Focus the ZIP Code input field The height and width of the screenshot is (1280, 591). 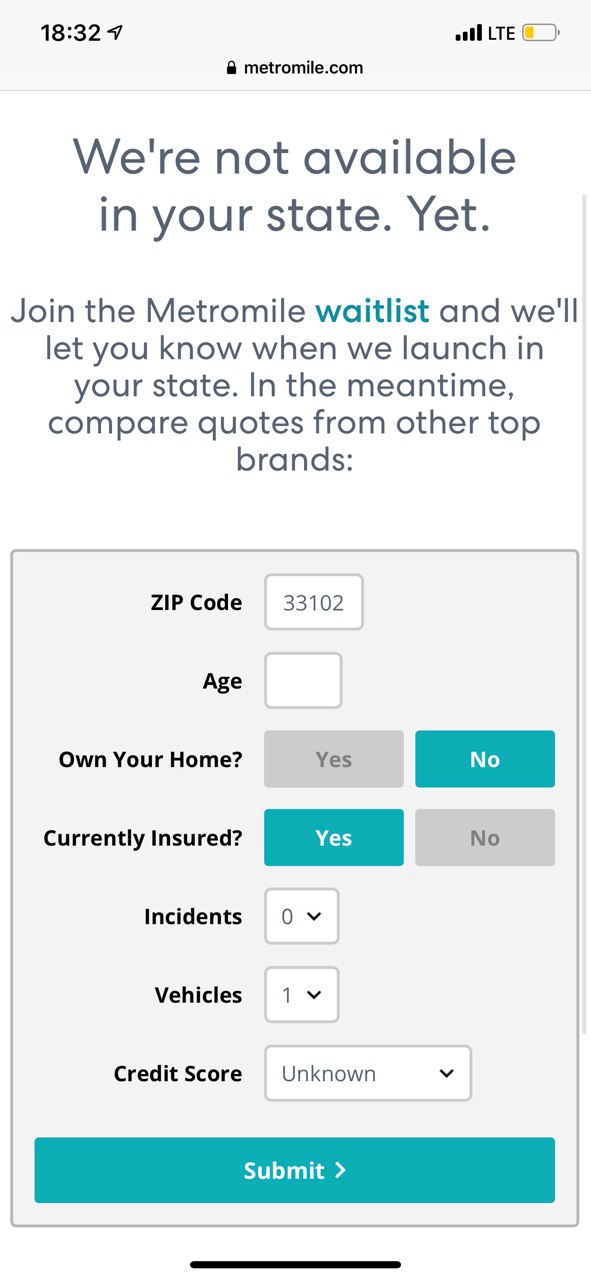pyautogui.click(x=314, y=602)
